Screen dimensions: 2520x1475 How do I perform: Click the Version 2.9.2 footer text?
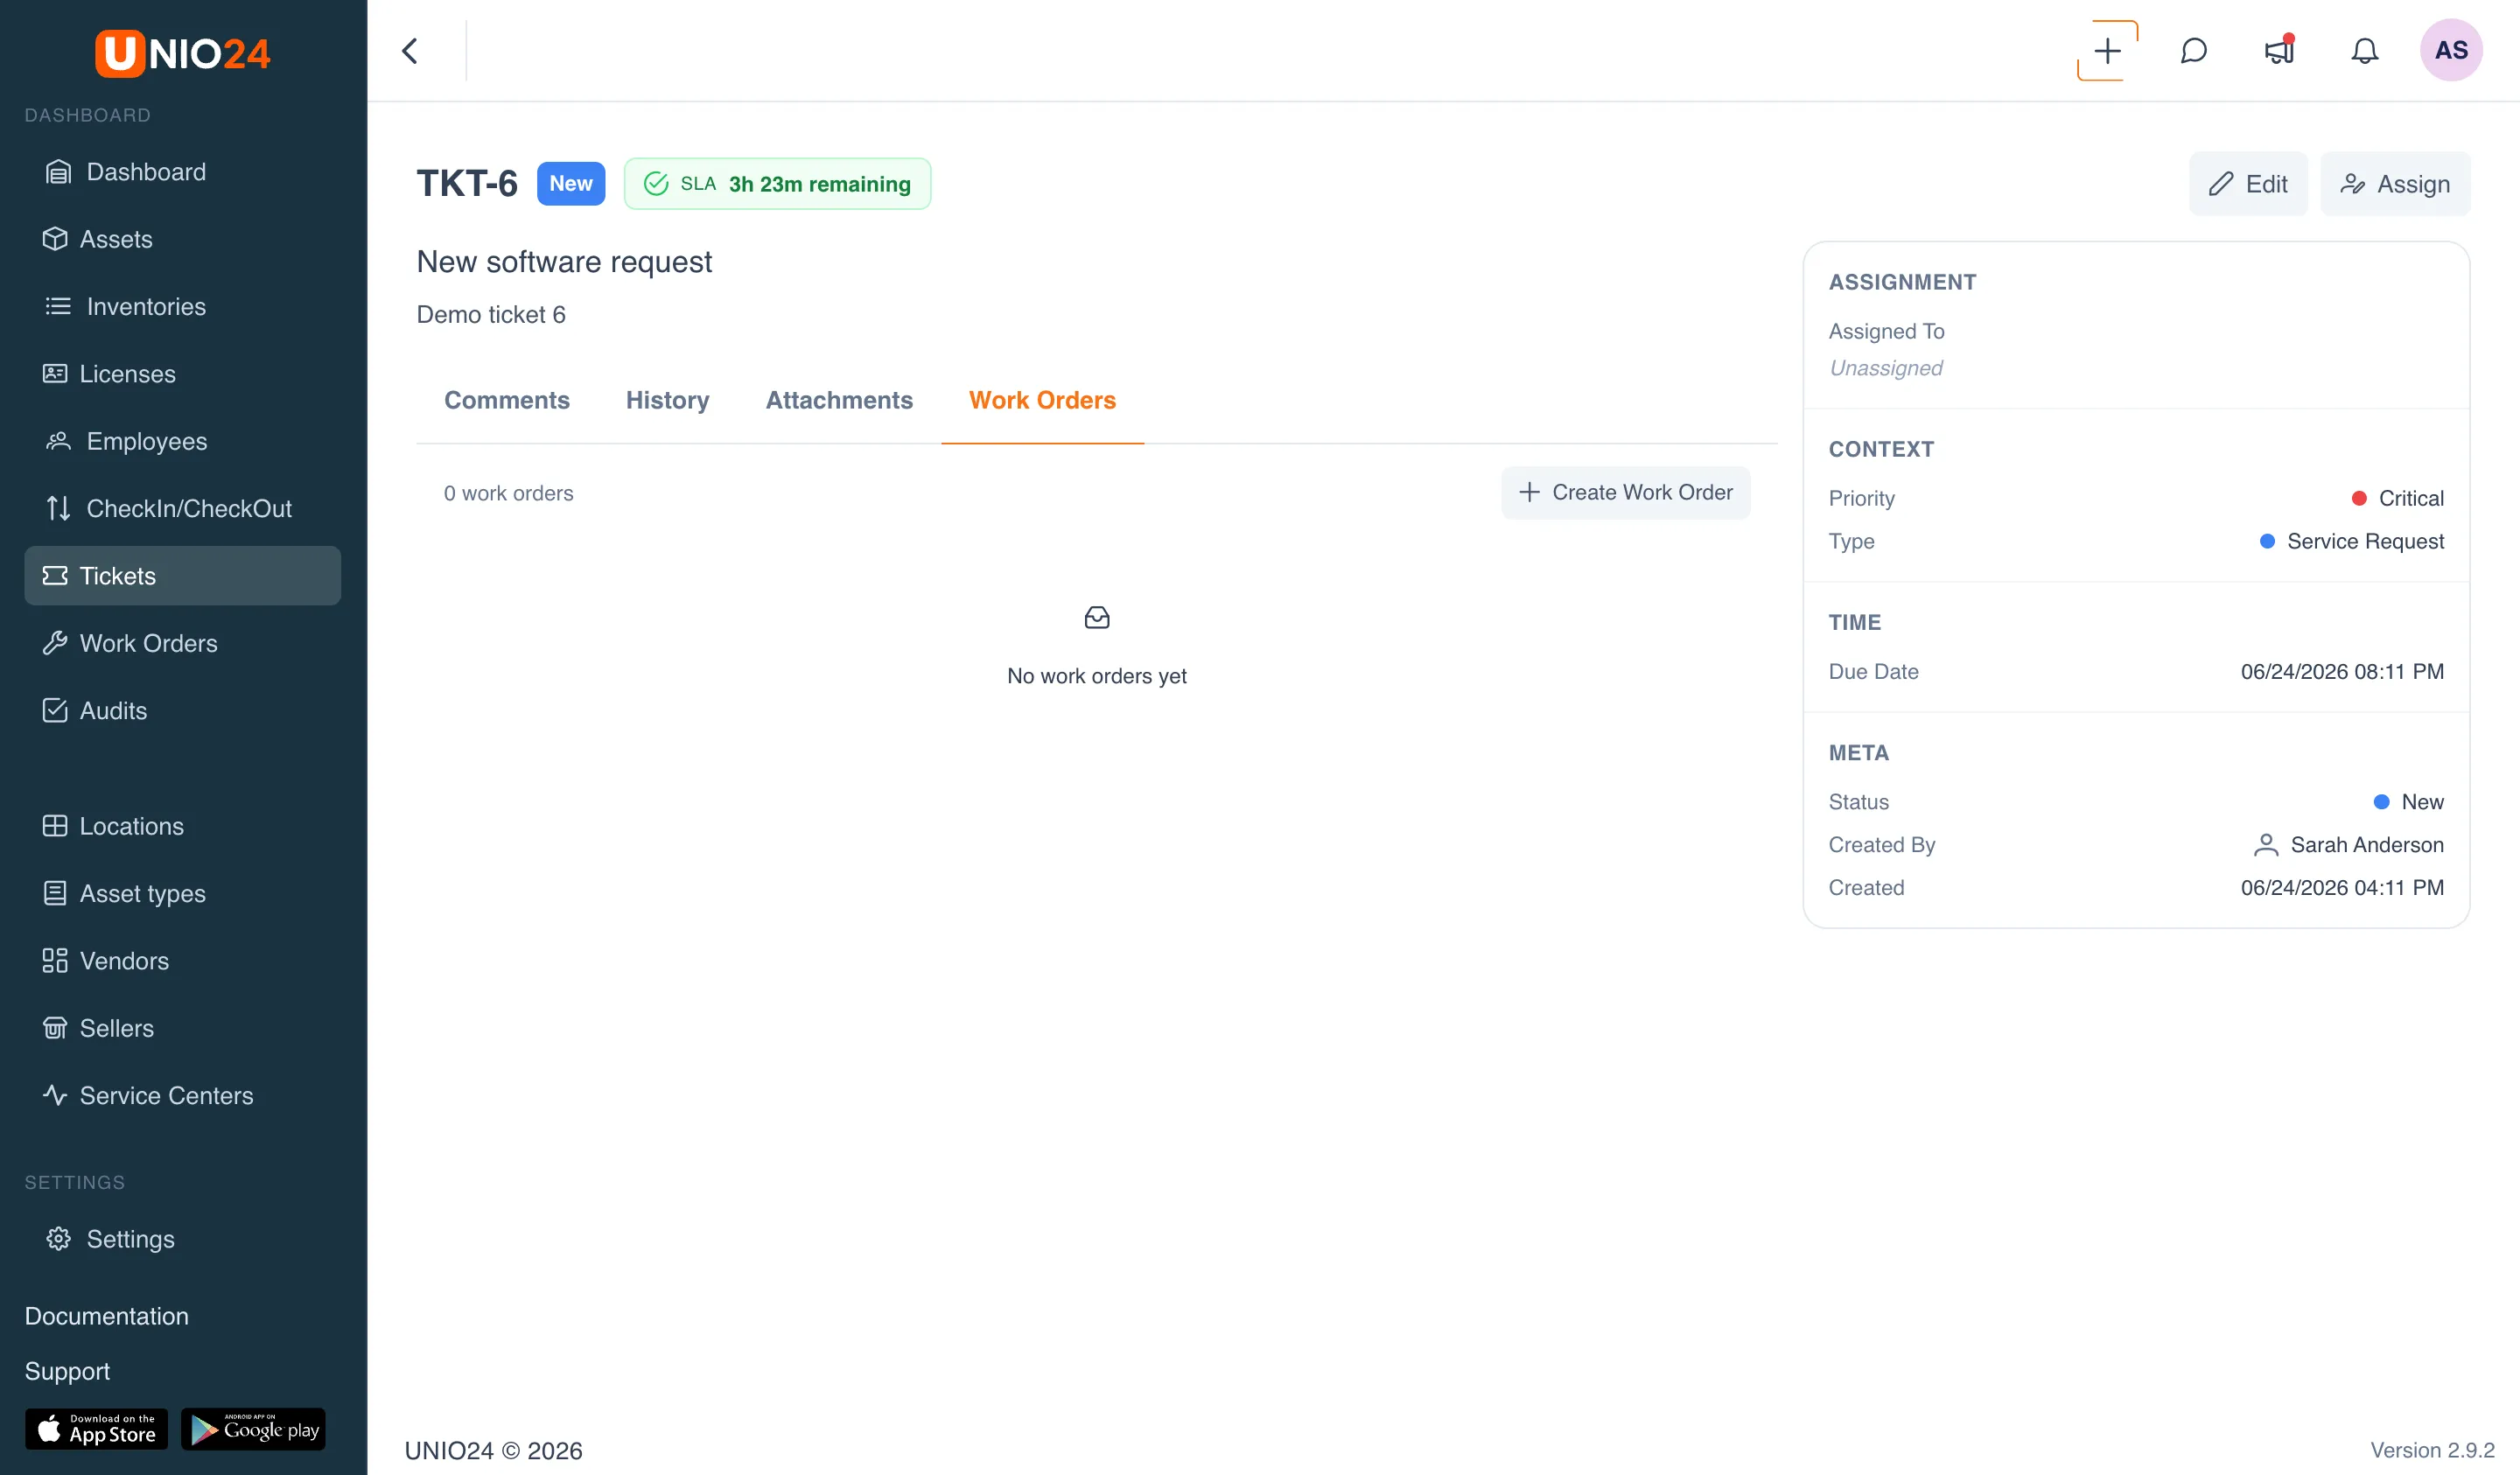coord(2432,1450)
